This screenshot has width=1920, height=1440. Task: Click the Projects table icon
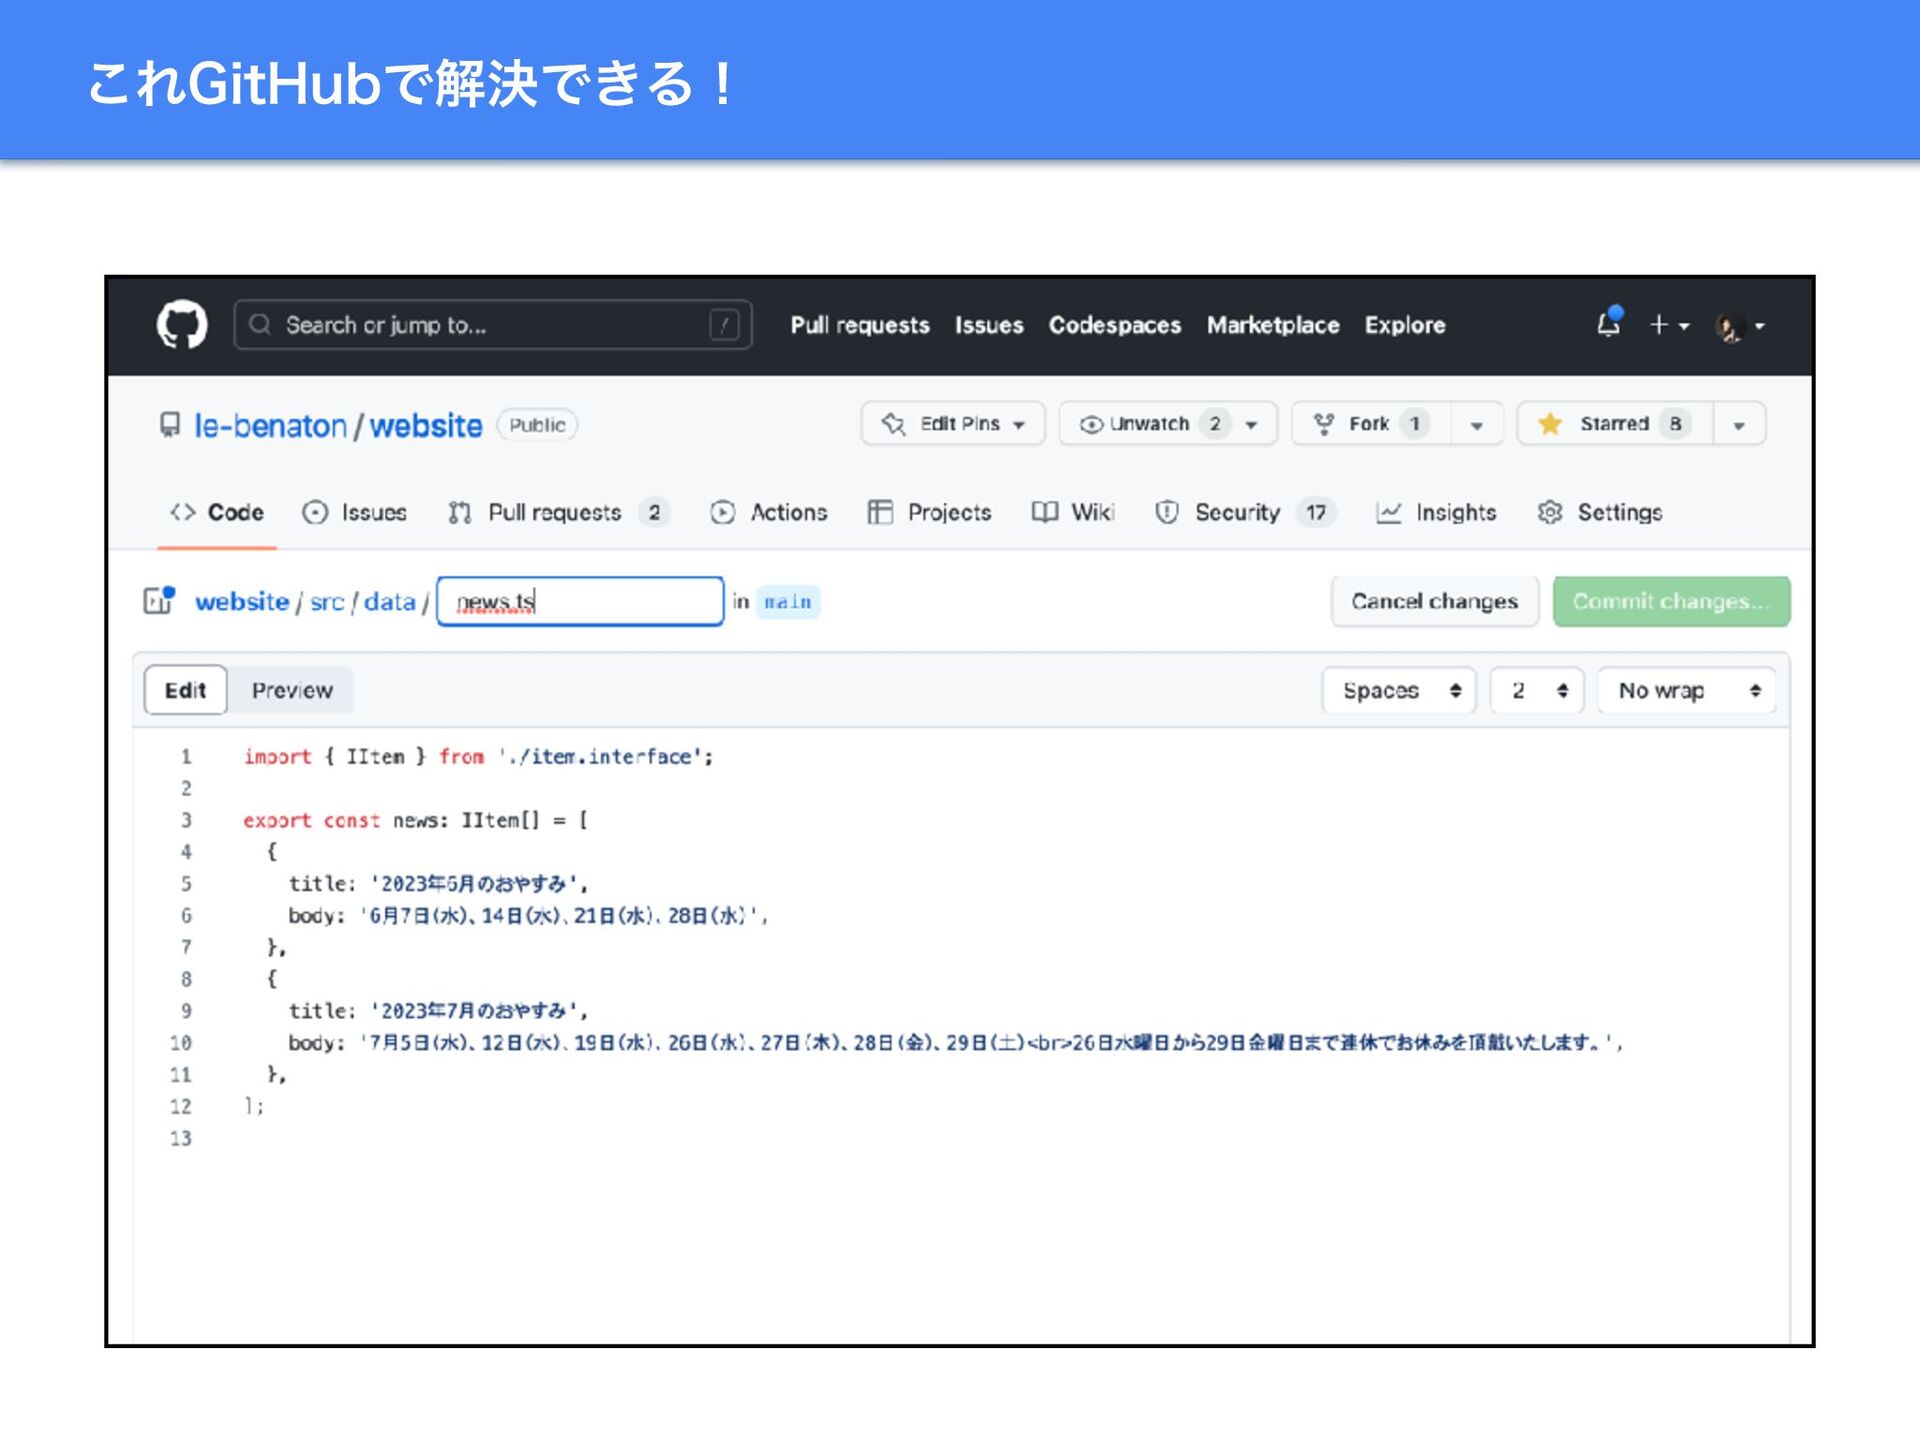pyautogui.click(x=880, y=512)
